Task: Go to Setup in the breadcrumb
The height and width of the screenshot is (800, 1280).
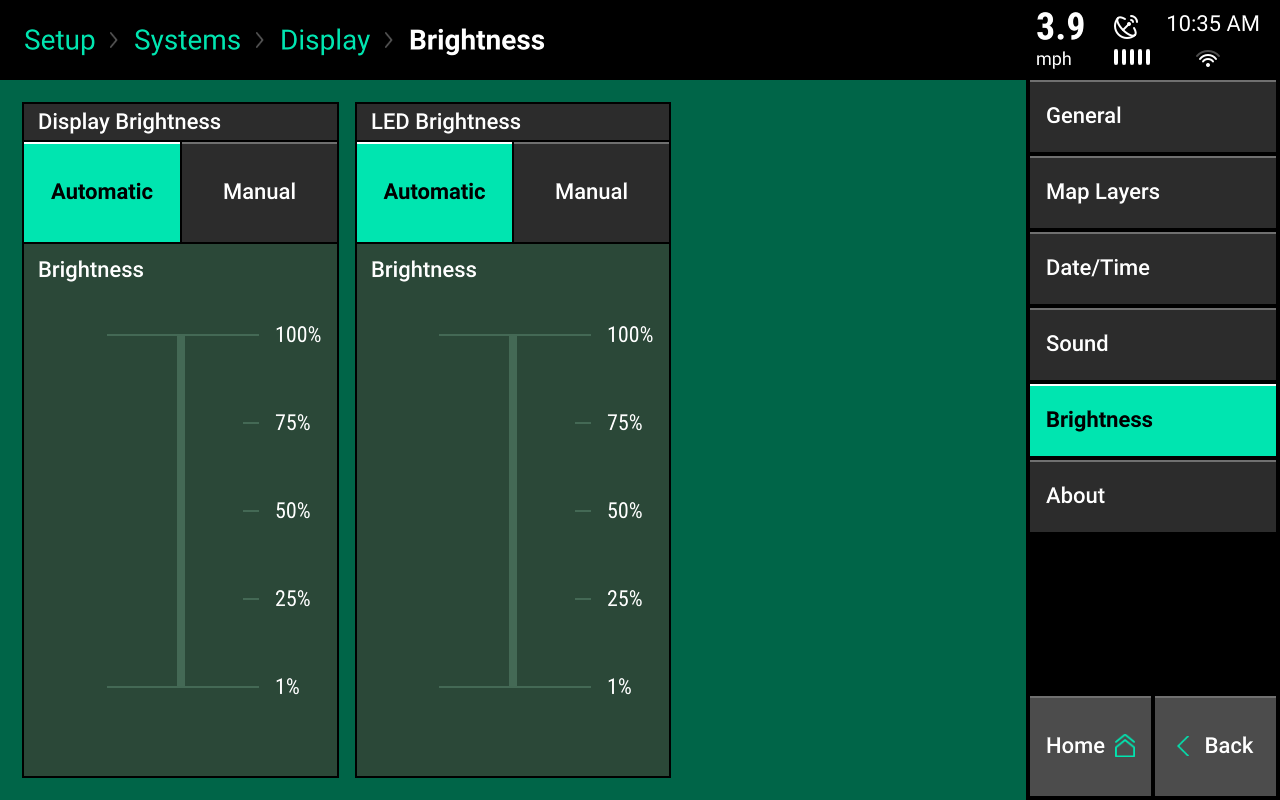Action: [59, 40]
